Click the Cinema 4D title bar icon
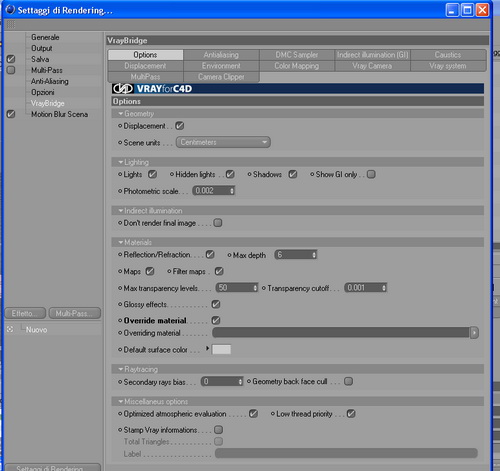Viewport: 500px width, 471px height. point(10,10)
